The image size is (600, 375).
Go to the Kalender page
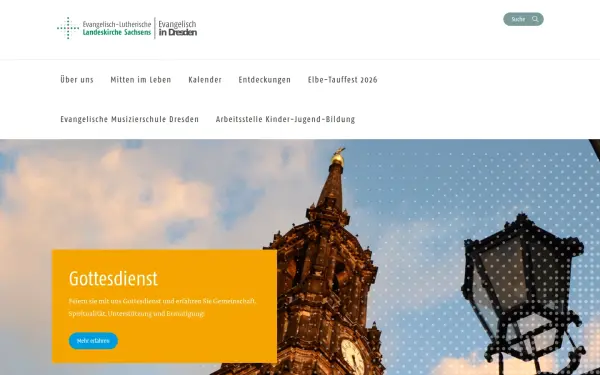(205, 80)
